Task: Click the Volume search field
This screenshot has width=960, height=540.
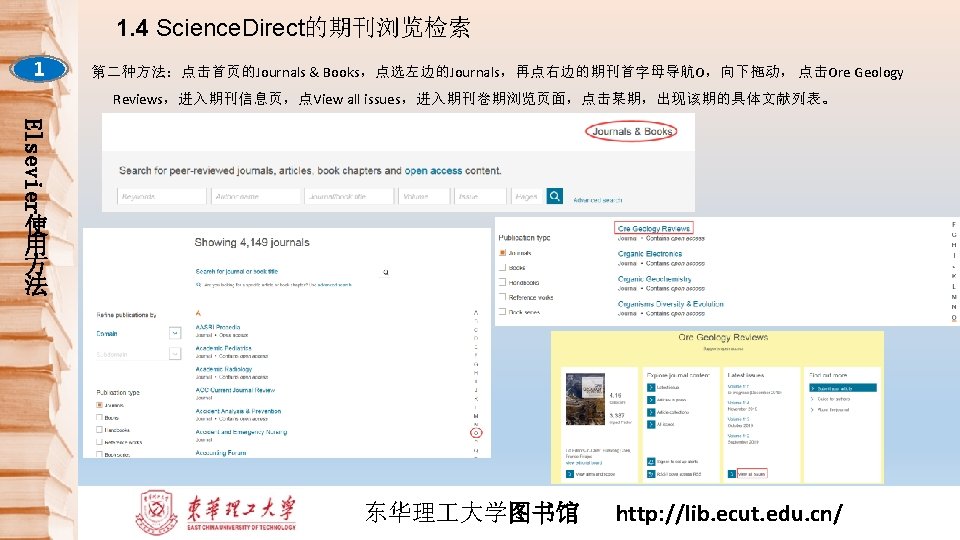Action: (x=424, y=197)
